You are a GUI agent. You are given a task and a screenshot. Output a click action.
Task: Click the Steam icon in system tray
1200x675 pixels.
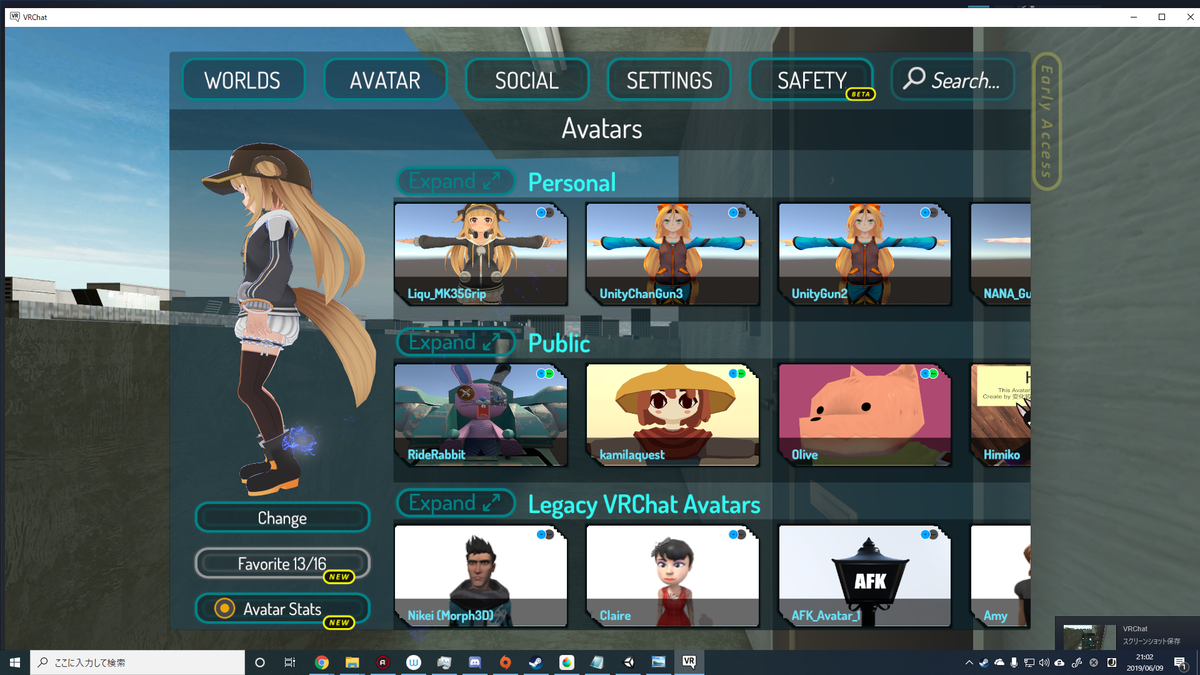984,662
